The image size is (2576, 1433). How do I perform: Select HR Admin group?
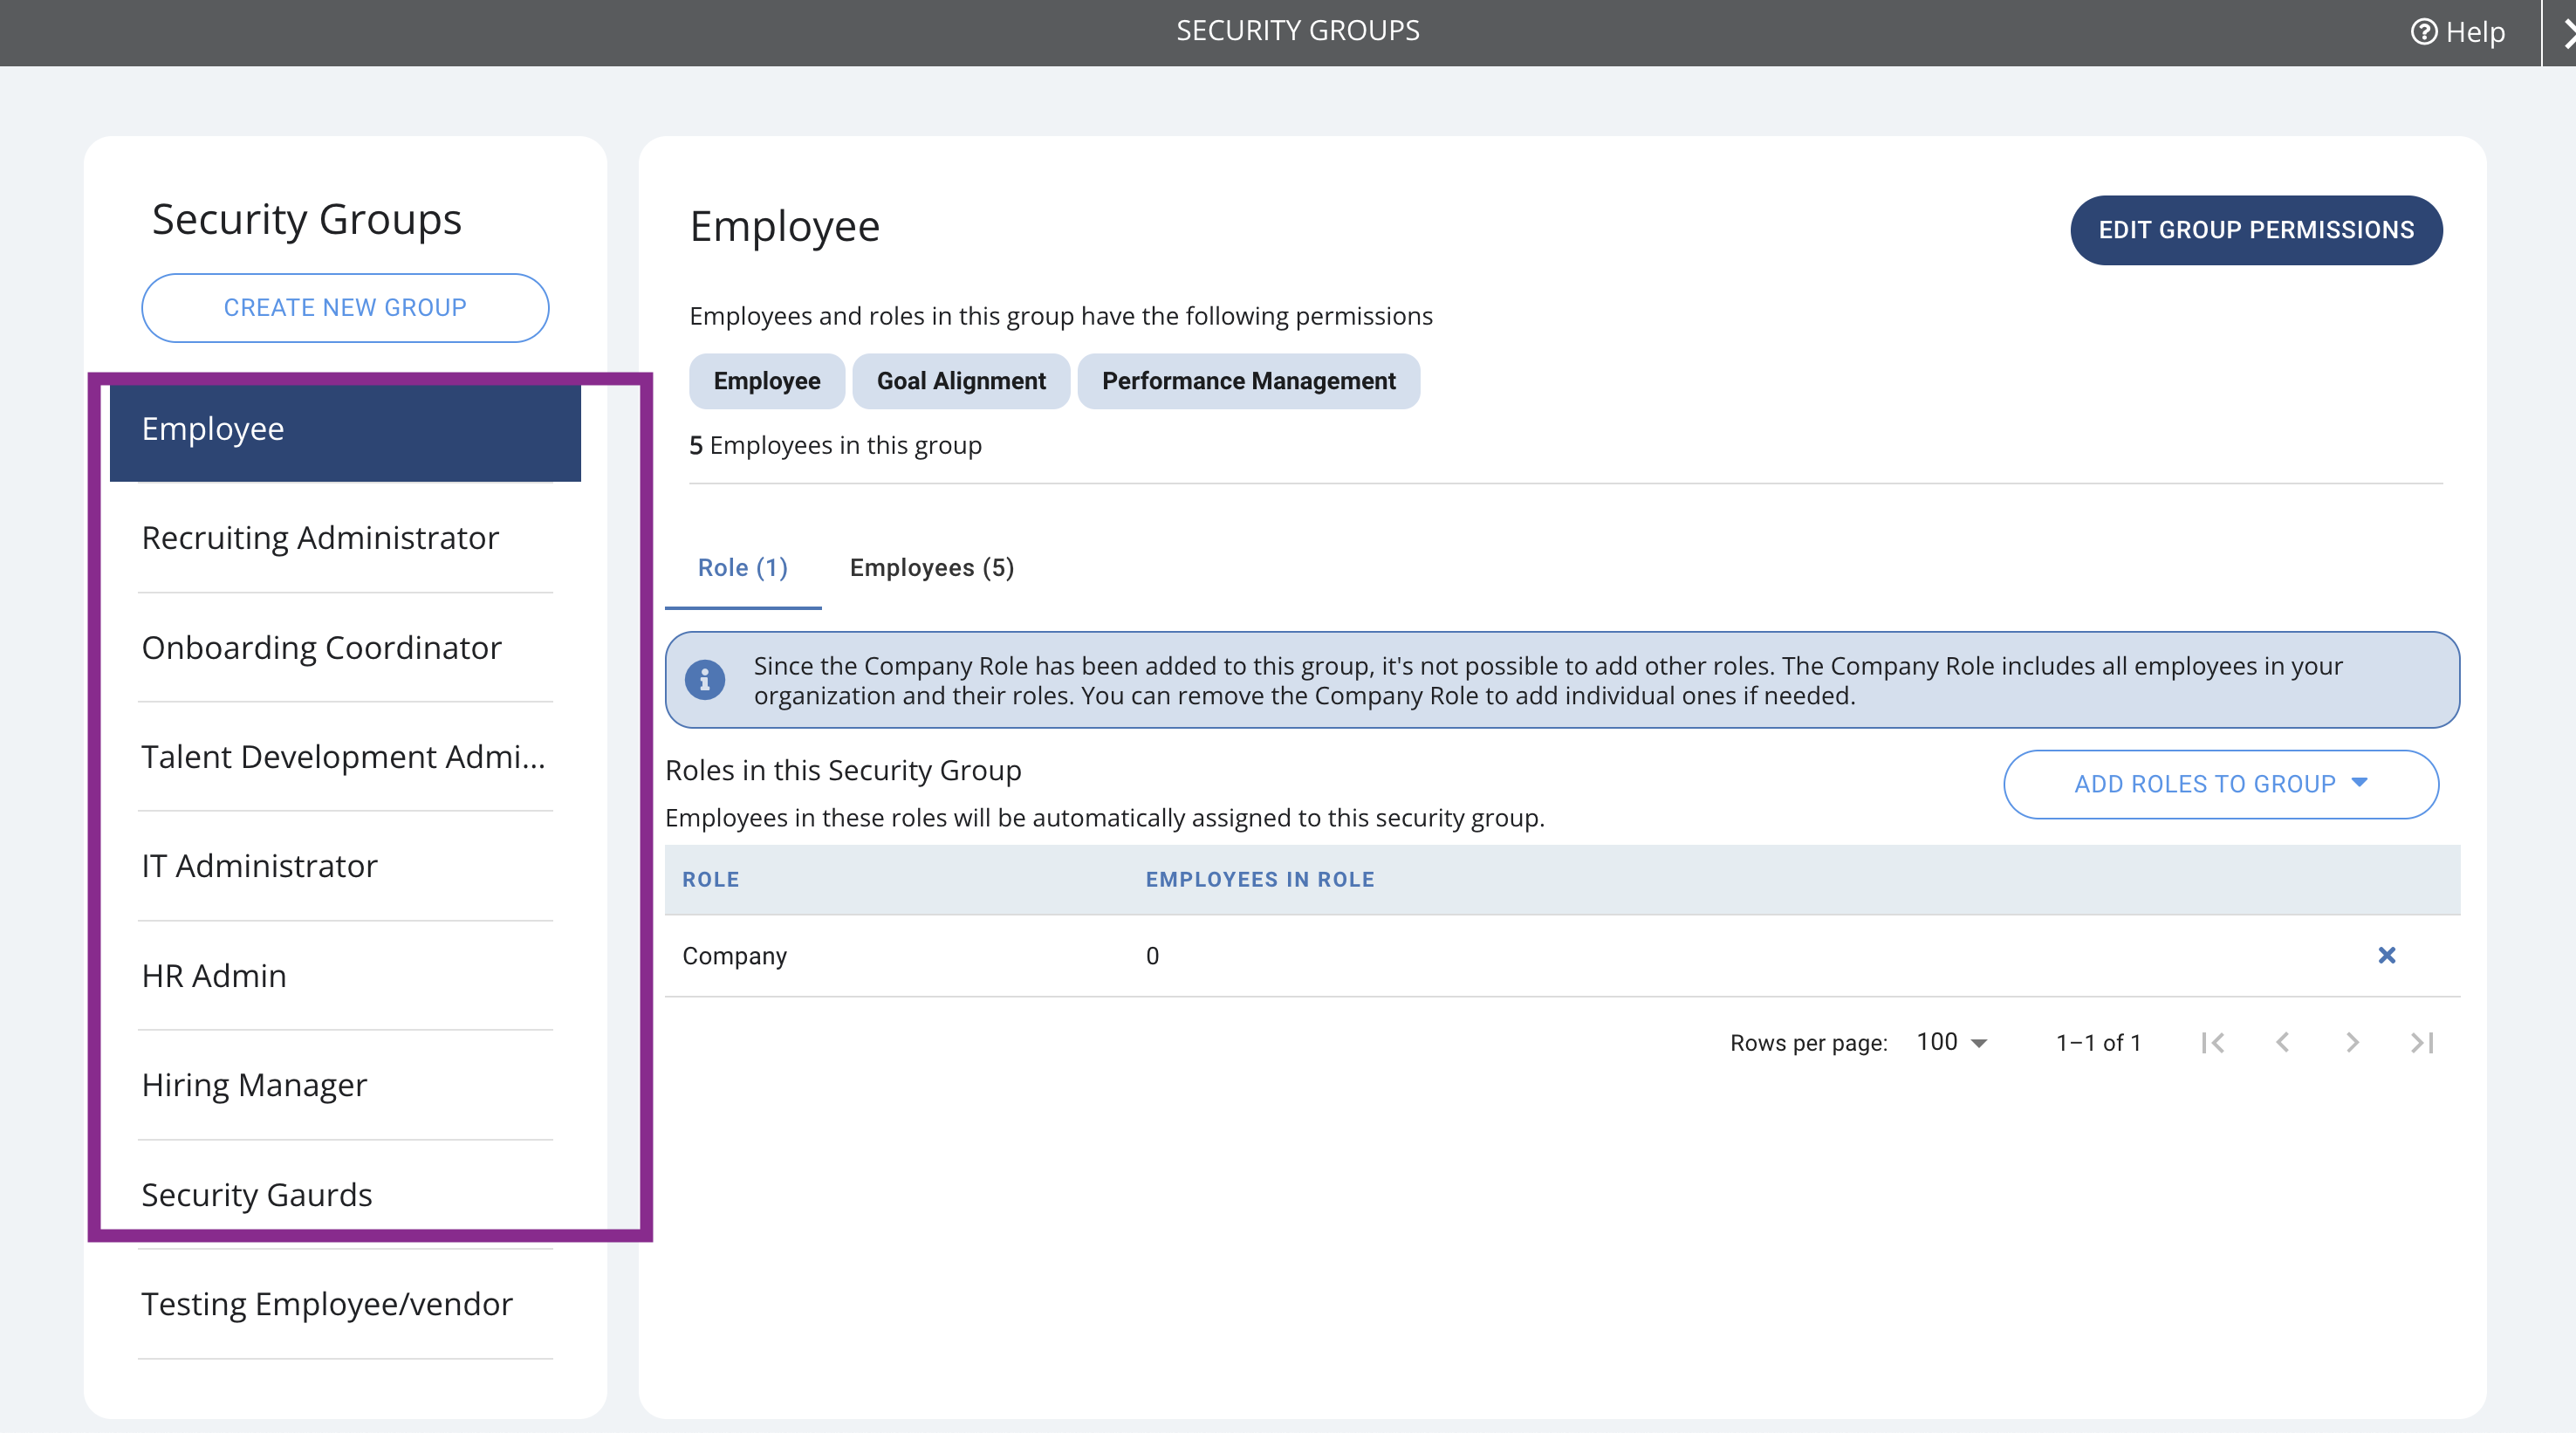(x=345, y=976)
